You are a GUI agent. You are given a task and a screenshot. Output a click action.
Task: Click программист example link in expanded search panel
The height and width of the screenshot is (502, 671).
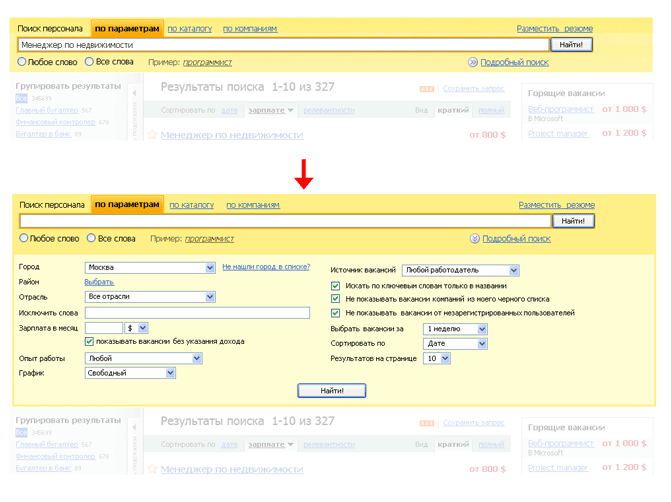[209, 239]
